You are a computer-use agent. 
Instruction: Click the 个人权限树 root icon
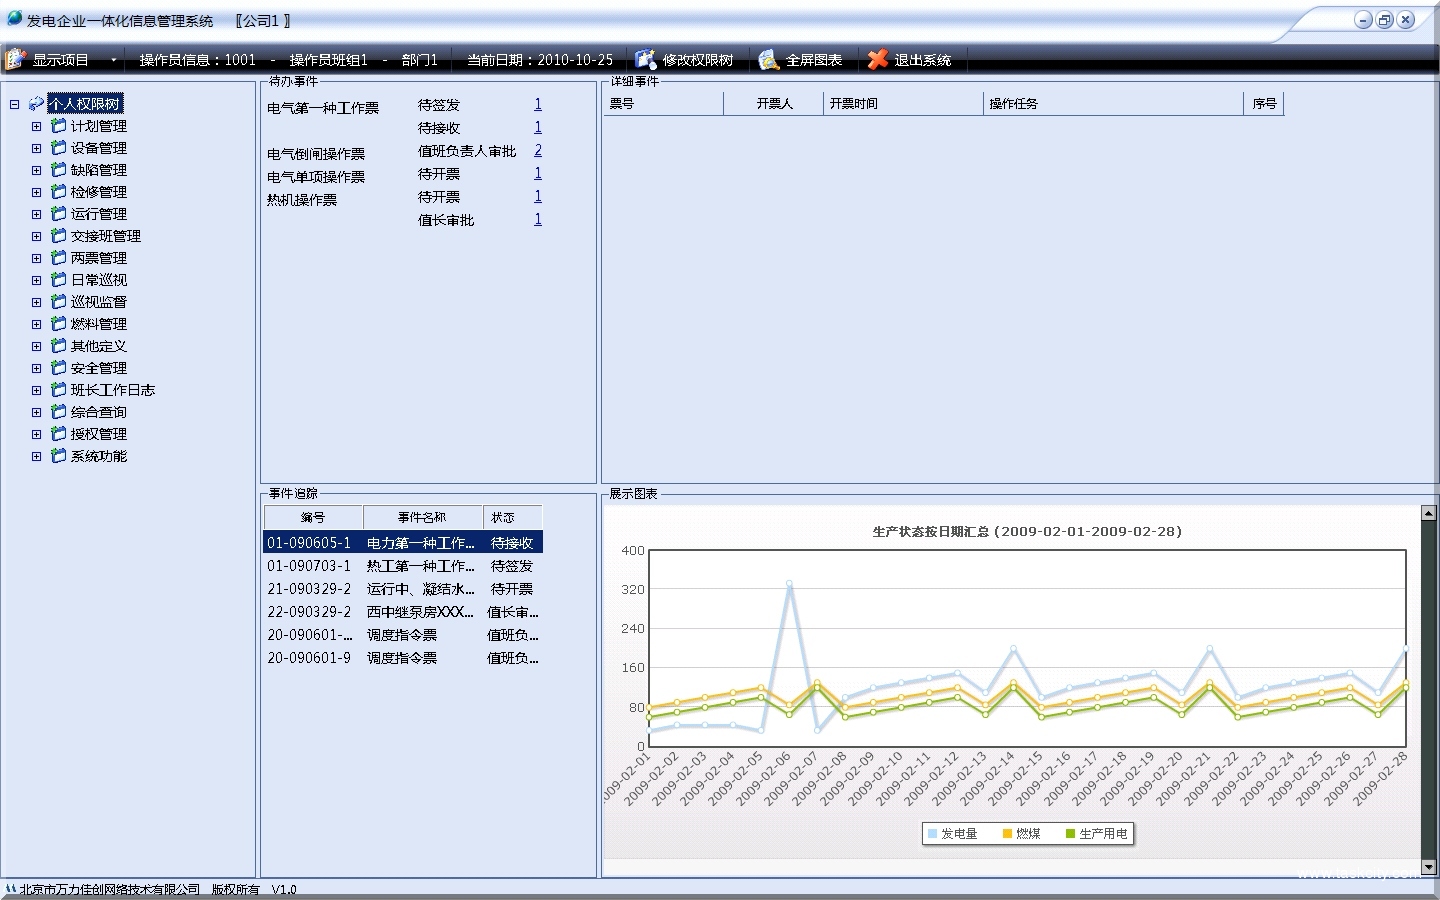point(36,103)
